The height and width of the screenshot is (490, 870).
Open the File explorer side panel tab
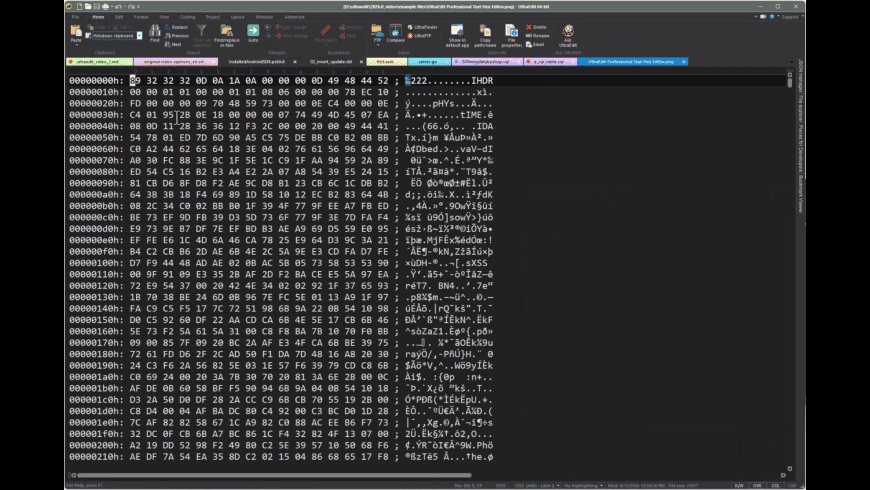pyautogui.click(x=801, y=110)
